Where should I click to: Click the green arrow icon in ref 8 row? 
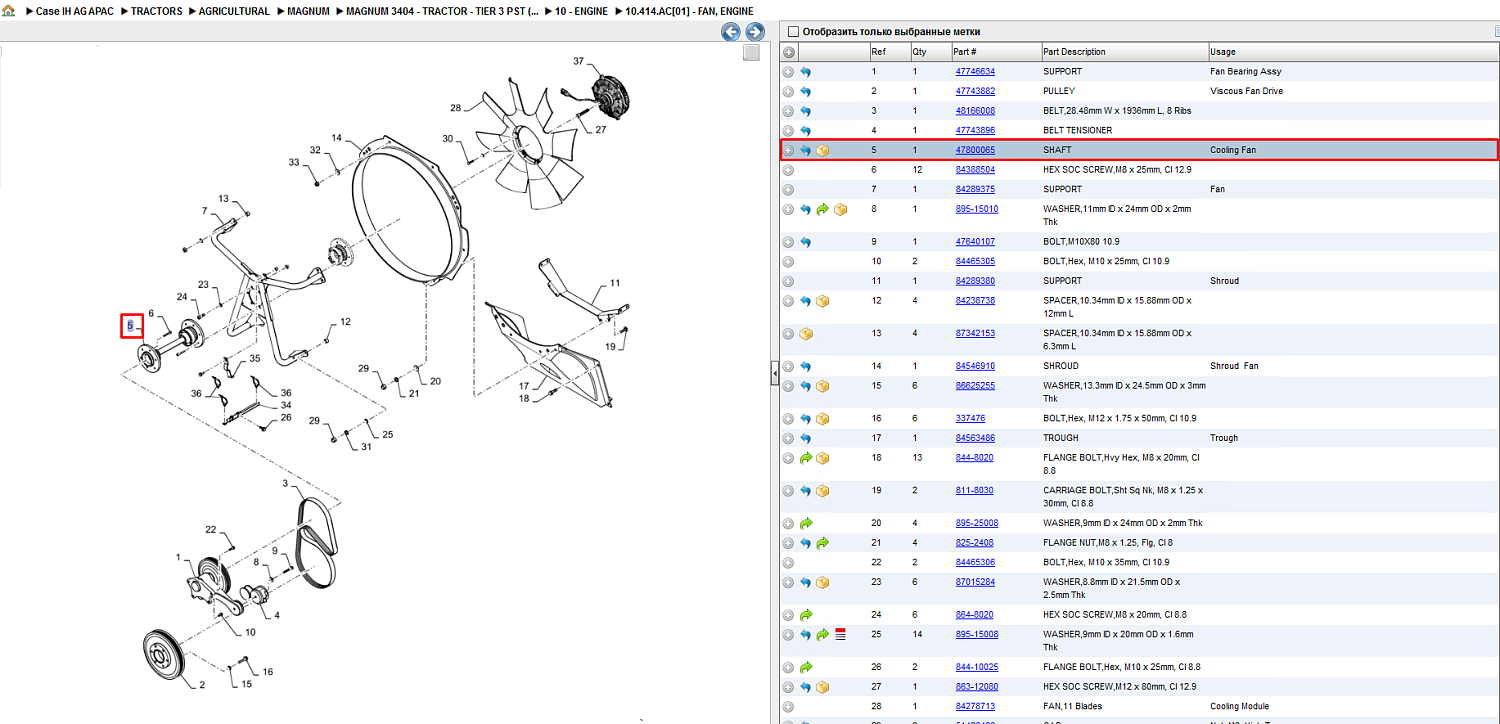823,209
